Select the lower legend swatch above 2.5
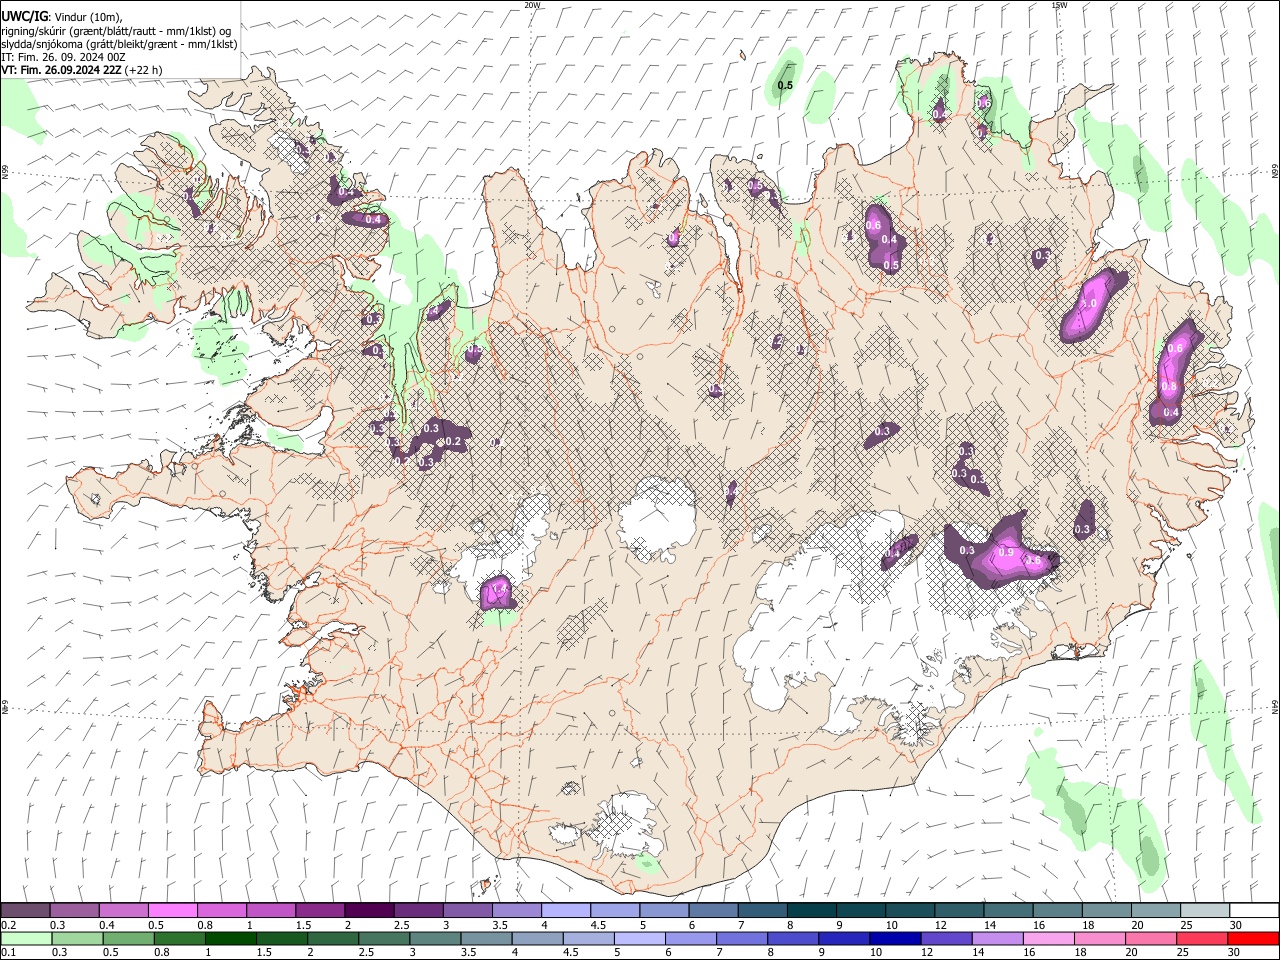 point(384,939)
